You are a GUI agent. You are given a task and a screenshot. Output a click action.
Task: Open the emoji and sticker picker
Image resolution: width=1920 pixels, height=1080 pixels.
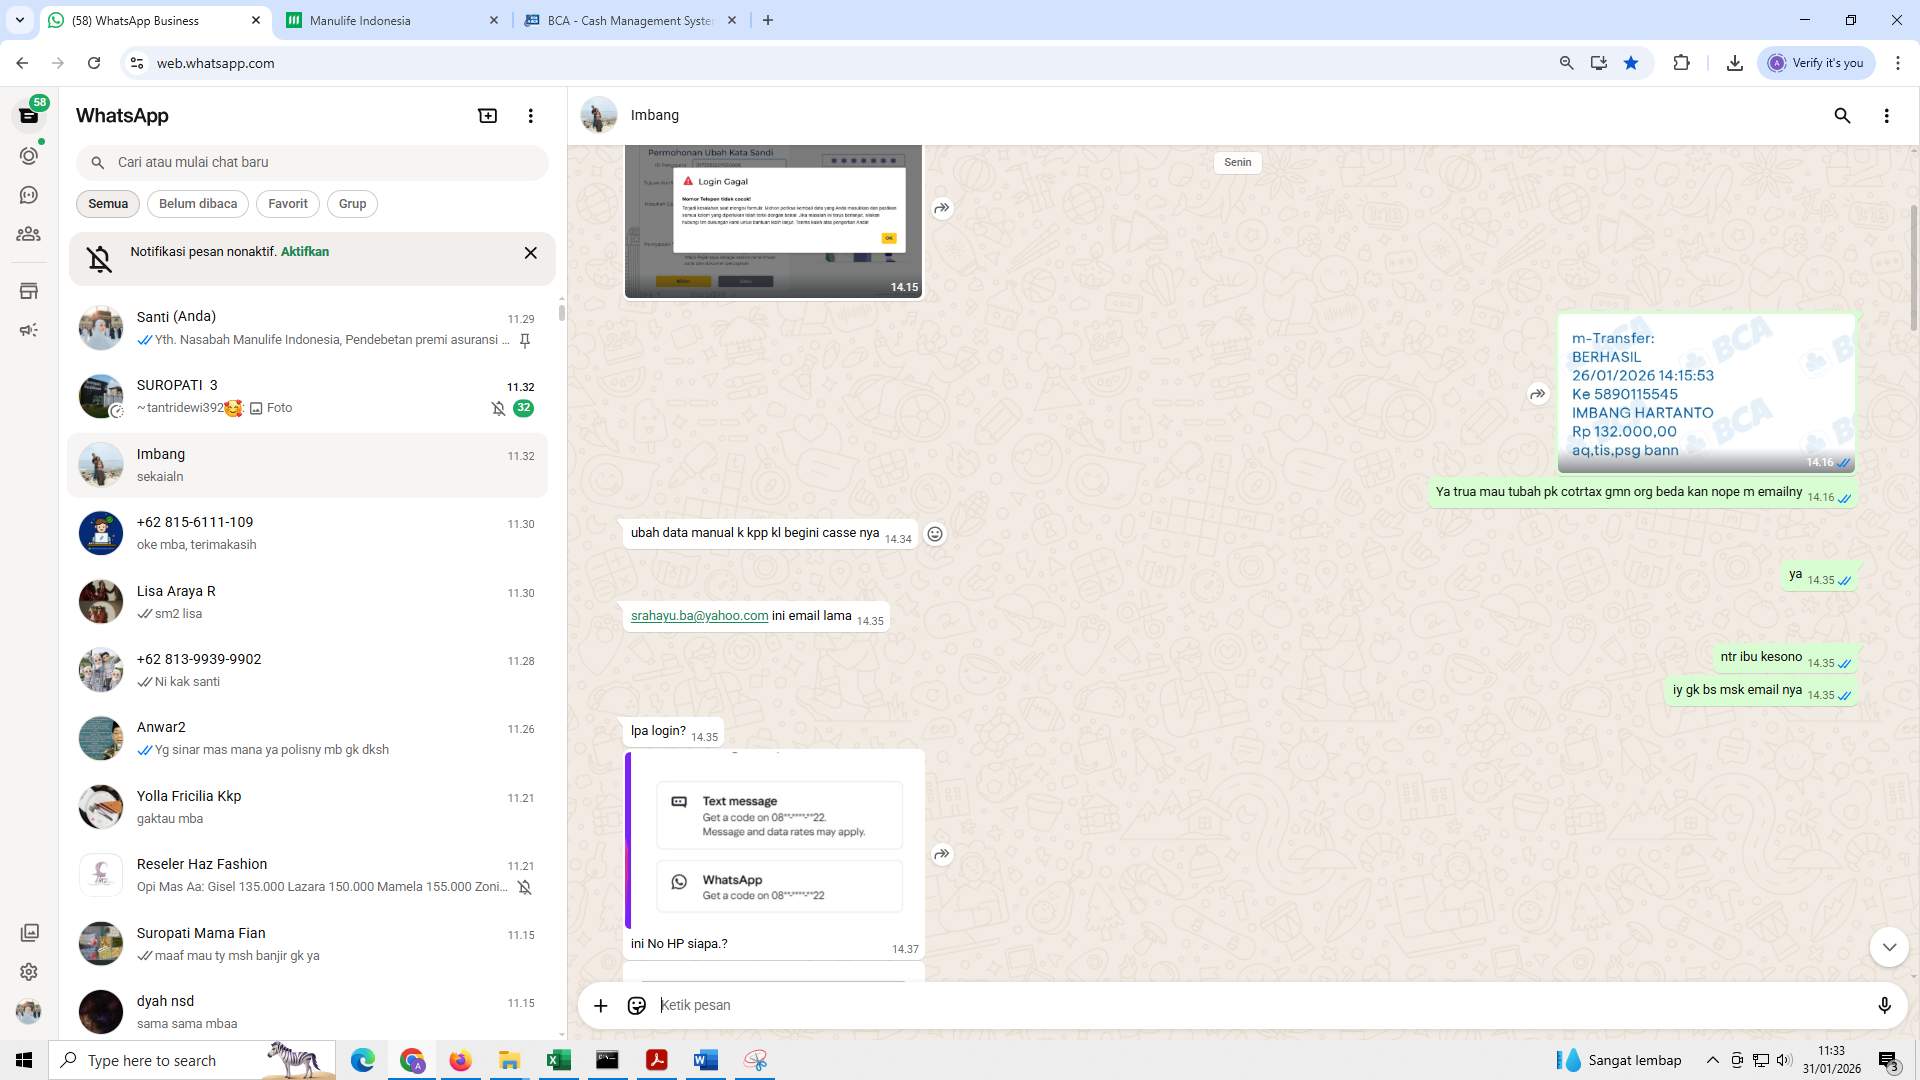pyautogui.click(x=637, y=1005)
